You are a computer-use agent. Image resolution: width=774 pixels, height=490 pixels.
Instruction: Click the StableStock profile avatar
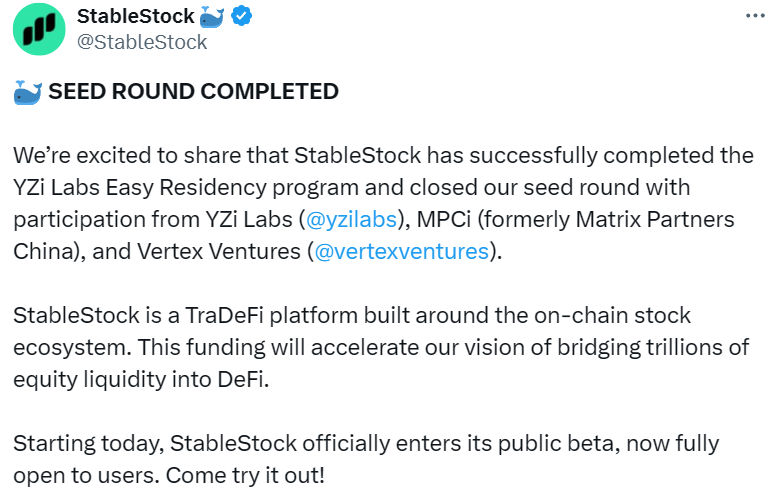point(39,29)
